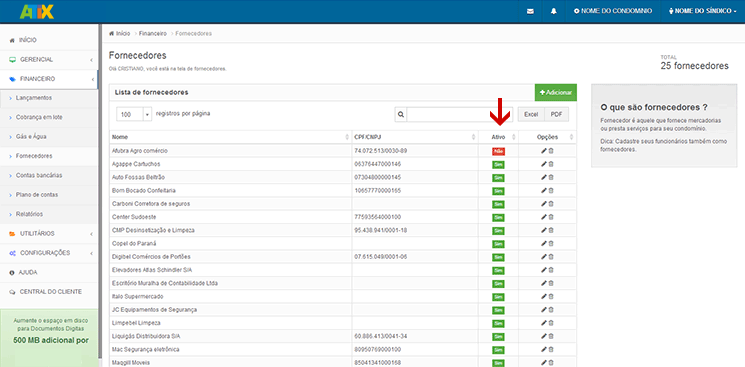Edit JC Equipamentos de Segurança entry

pos(544,310)
